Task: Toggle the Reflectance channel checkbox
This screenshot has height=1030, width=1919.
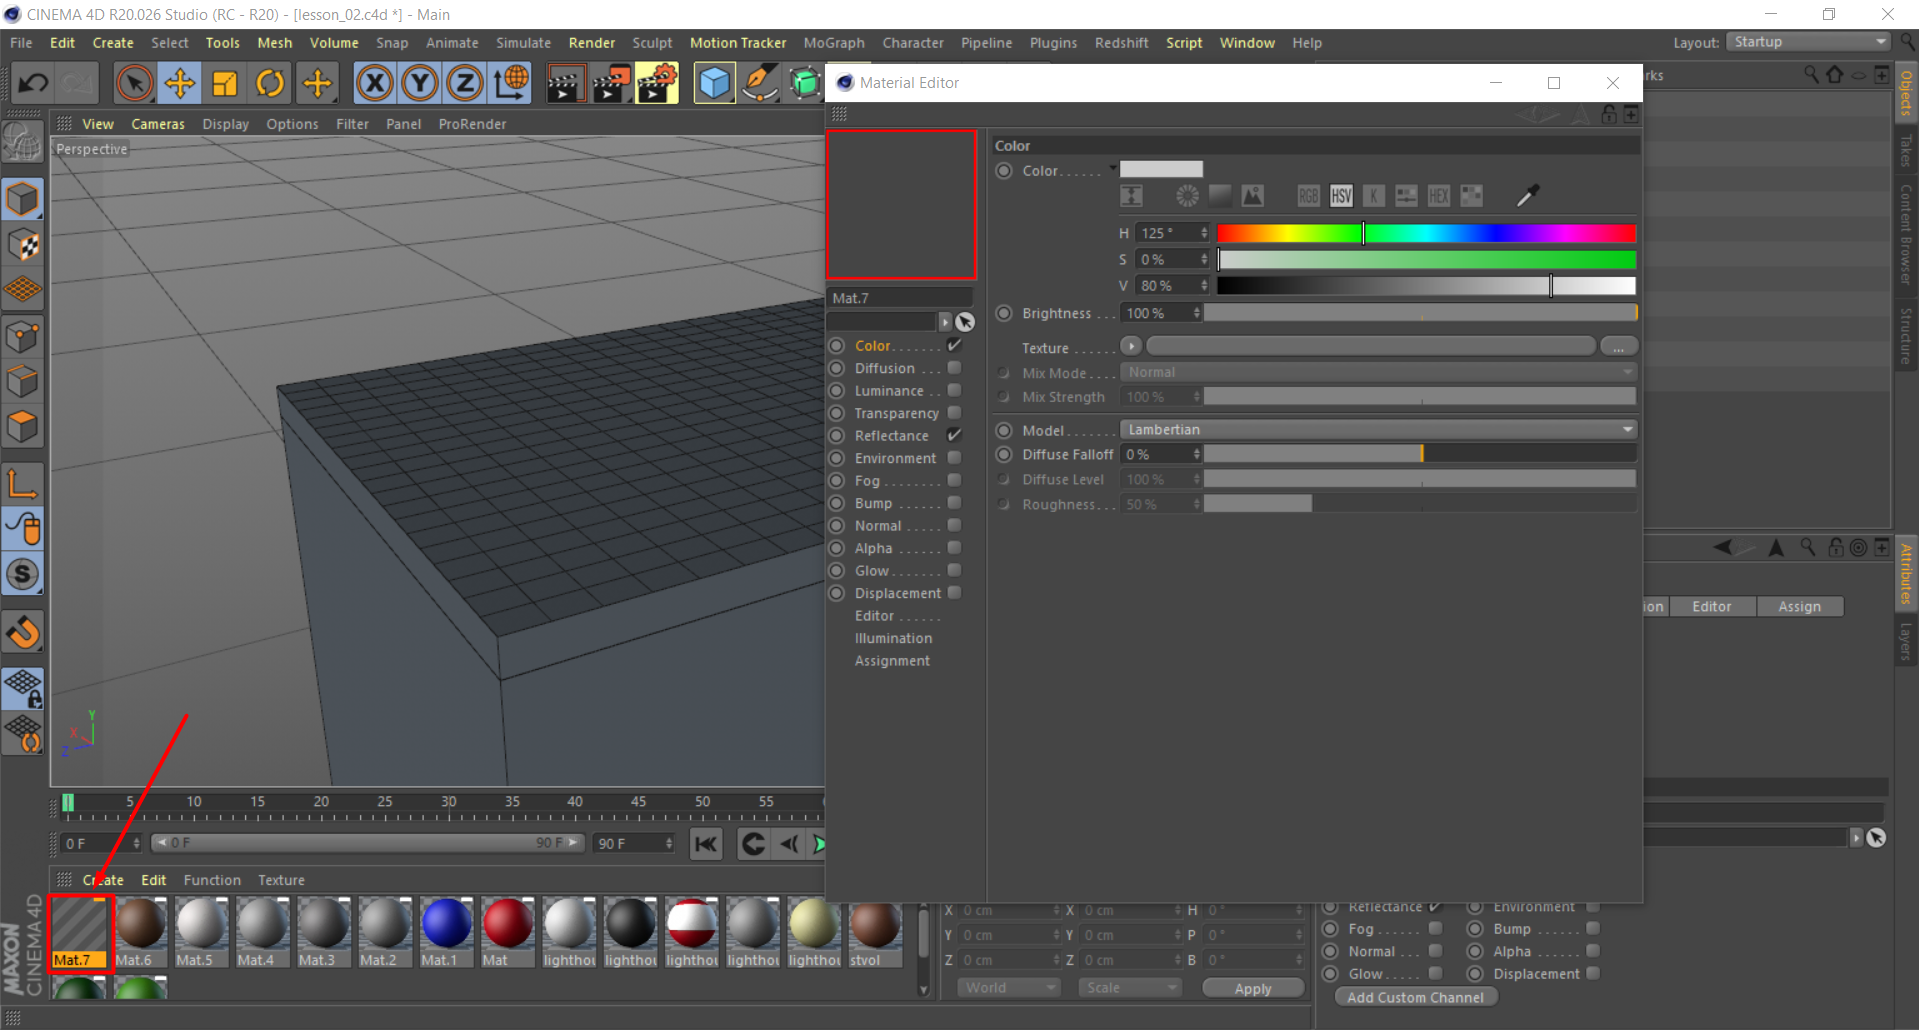Action: pyautogui.click(x=954, y=435)
